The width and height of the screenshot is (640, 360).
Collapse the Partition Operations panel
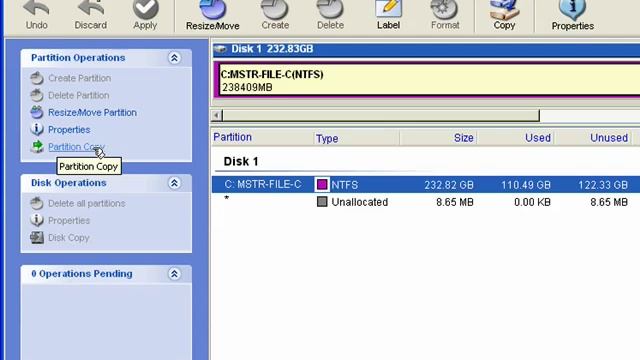tap(174, 58)
